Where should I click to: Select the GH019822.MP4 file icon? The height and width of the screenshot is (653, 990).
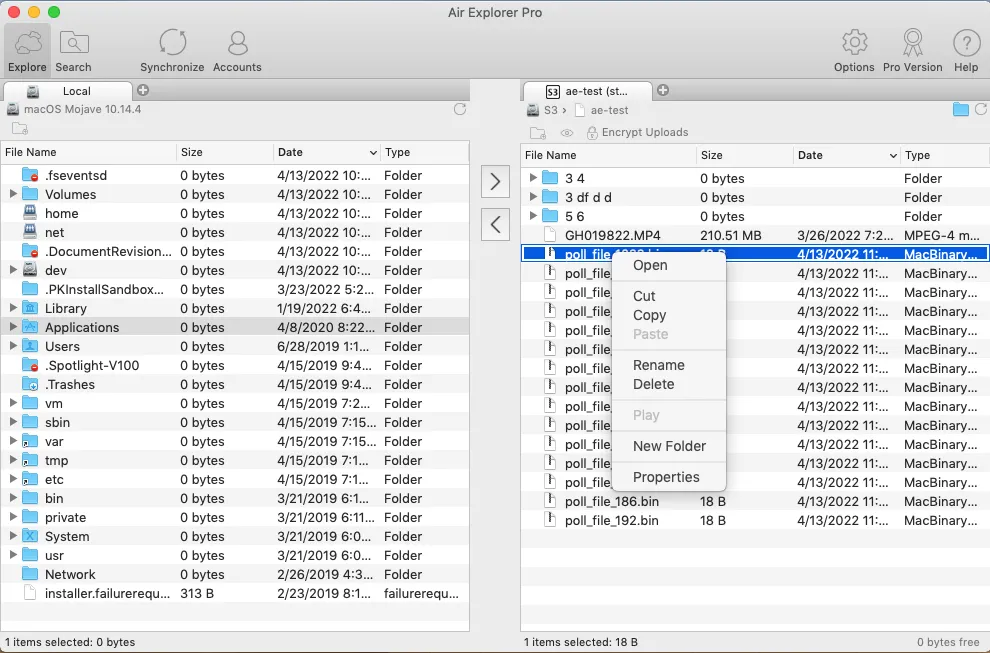pyautogui.click(x=550, y=235)
